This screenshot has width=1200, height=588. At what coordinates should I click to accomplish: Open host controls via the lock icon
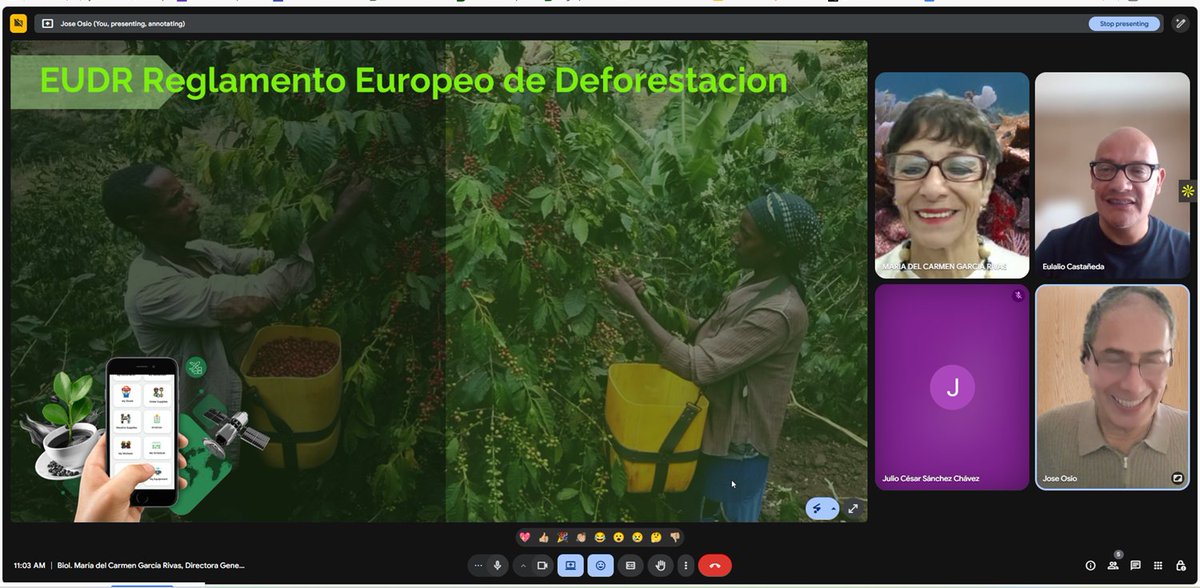[x=1182, y=565]
